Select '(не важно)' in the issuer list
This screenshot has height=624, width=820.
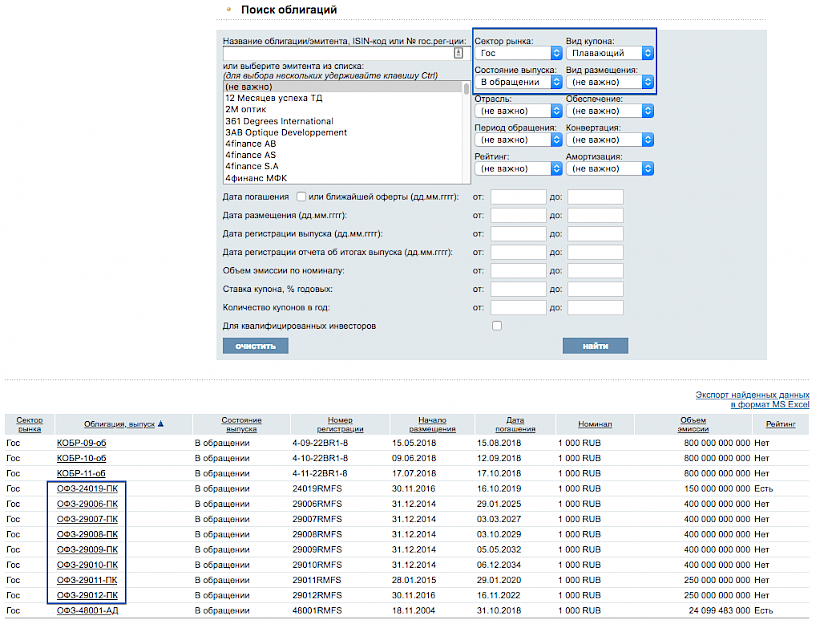tap(343, 87)
